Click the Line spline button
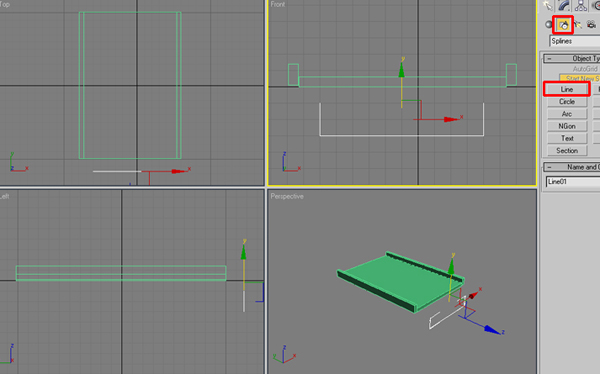Viewport: 600px width, 374px height. coord(567,89)
